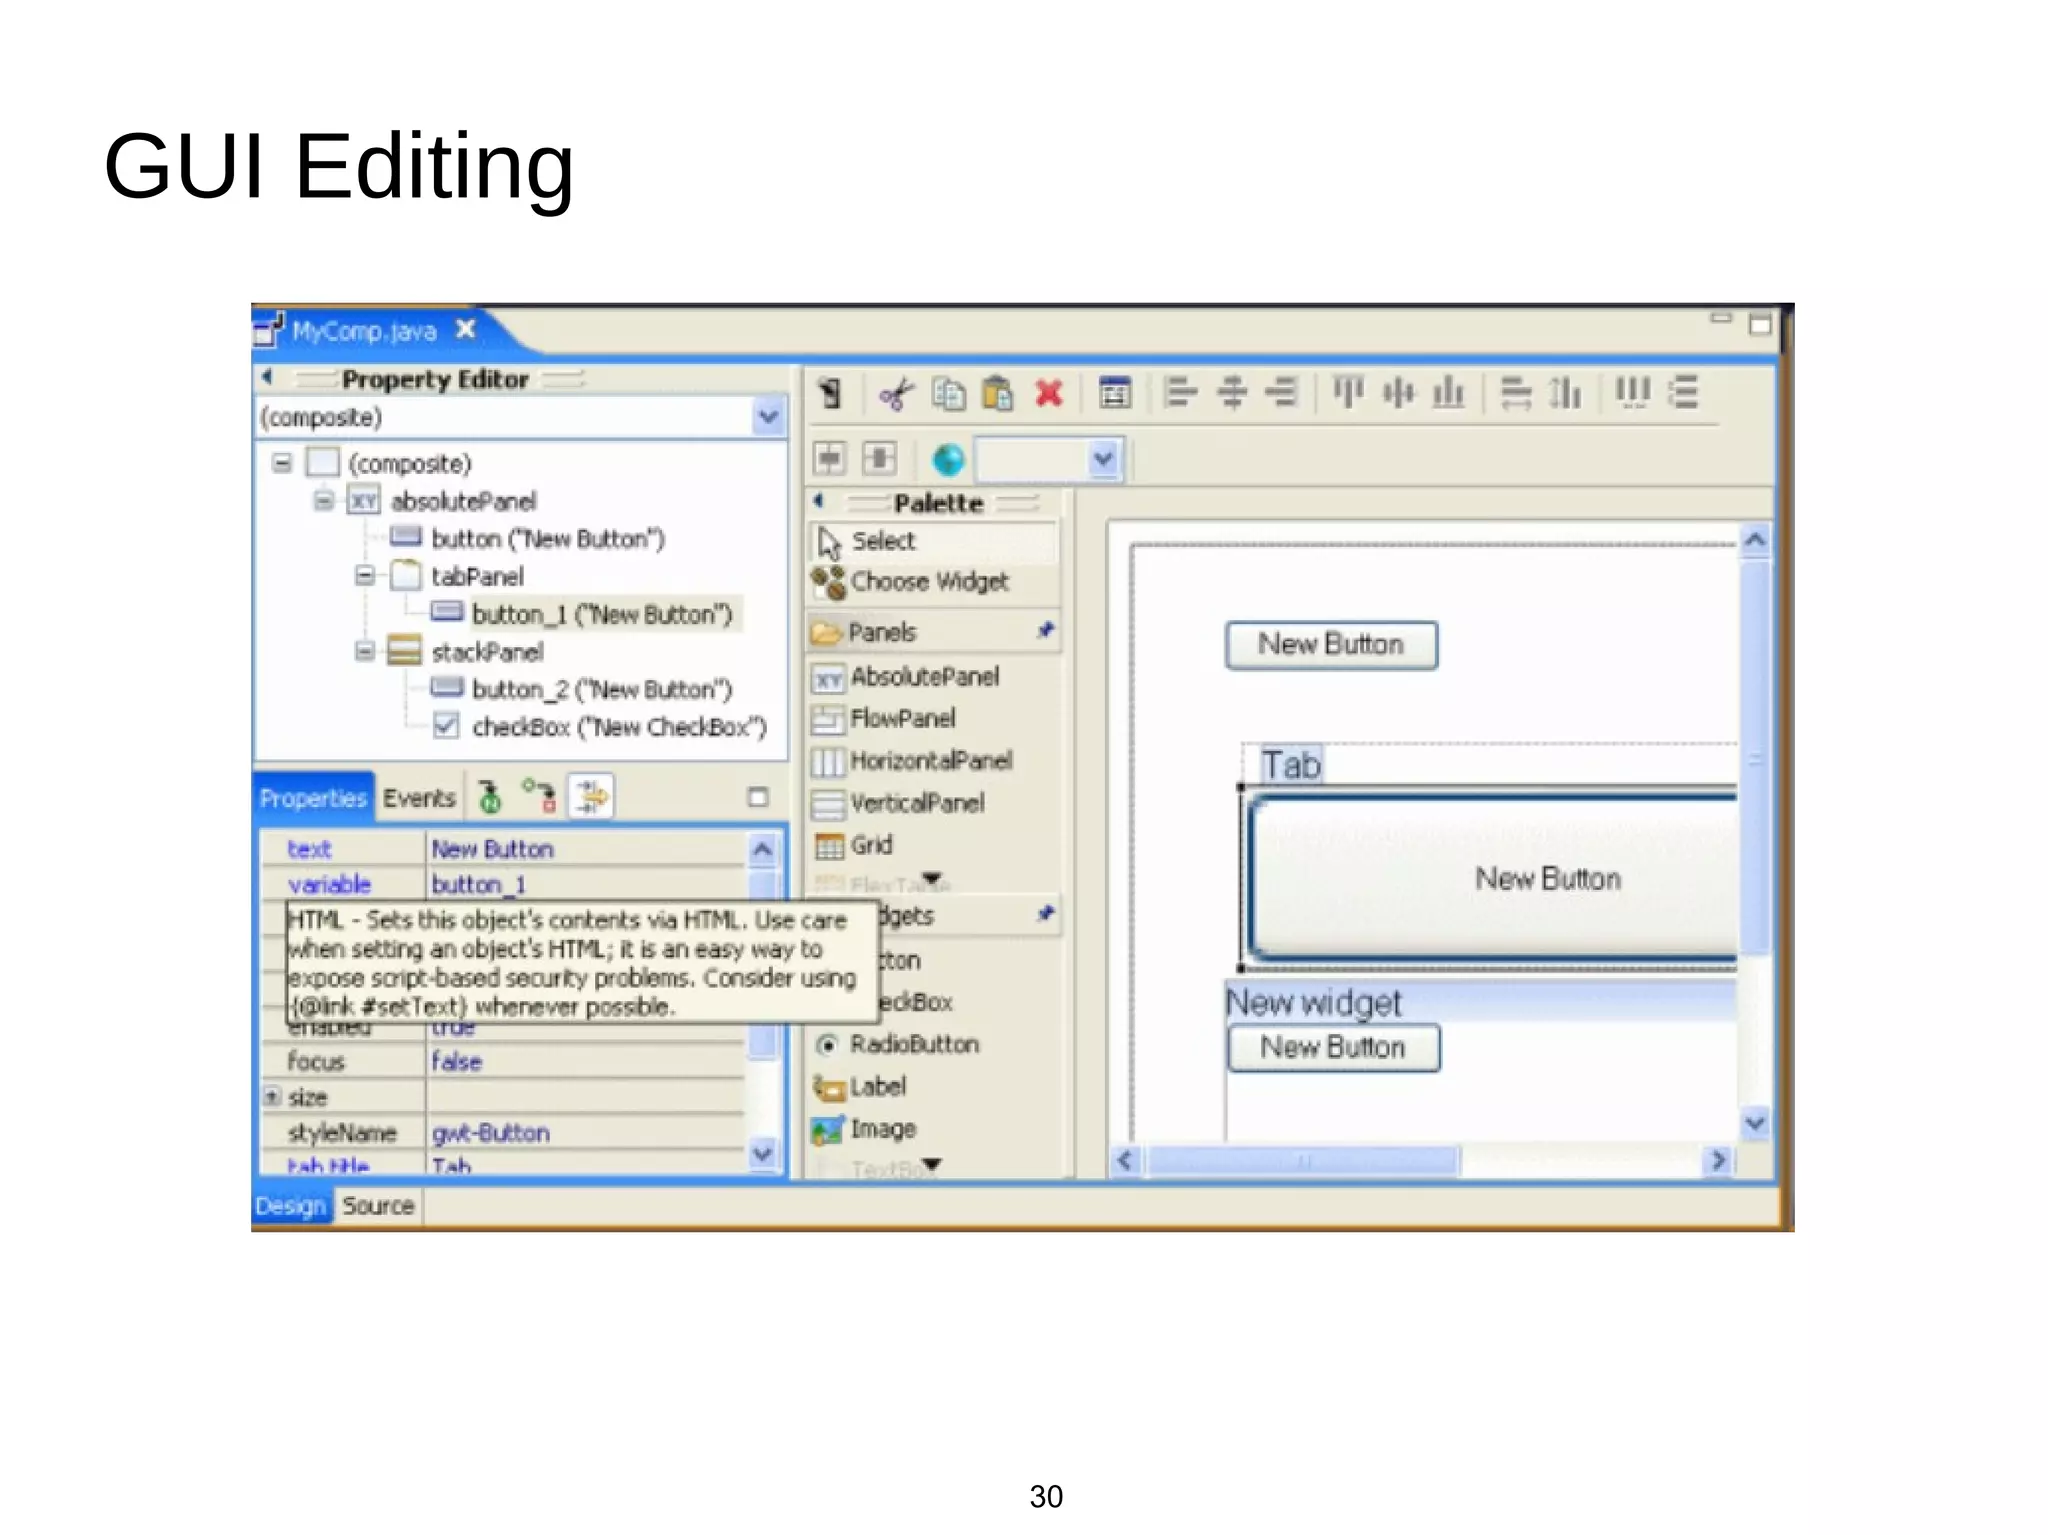Toggle the Widgets category pin
Image resolution: width=2048 pixels, height=1535 pixels.
click(1045, 913)
